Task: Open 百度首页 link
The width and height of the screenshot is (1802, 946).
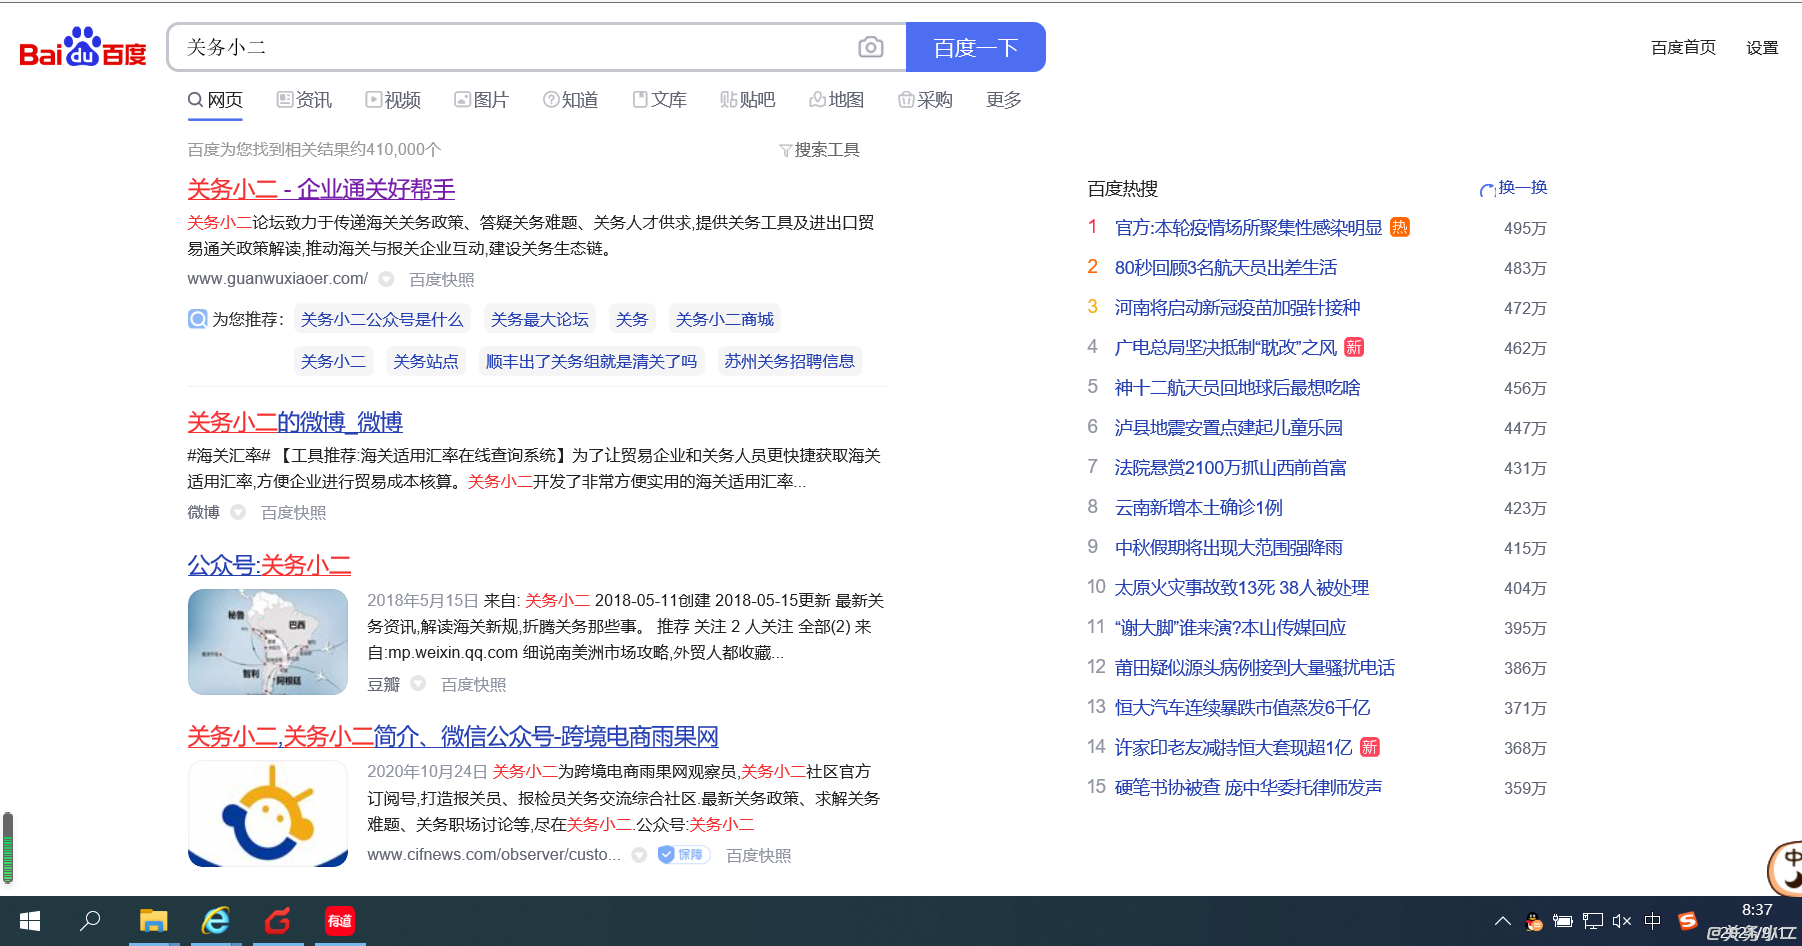Action: pyautogui.click(x=1683, y=47)
